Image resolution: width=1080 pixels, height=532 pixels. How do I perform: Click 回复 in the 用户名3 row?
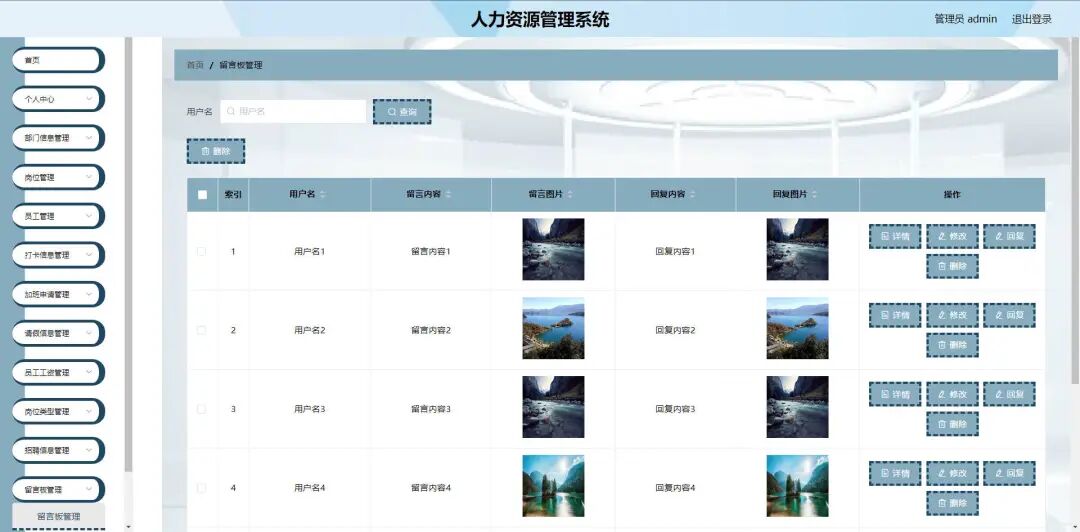1009,394
